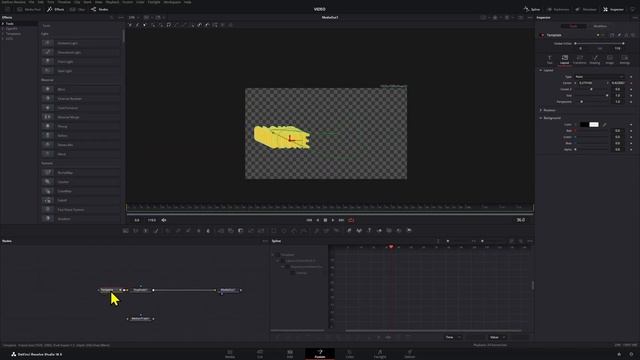
Task: Toggle the Inspector panel button
Action: click(613, 9)
